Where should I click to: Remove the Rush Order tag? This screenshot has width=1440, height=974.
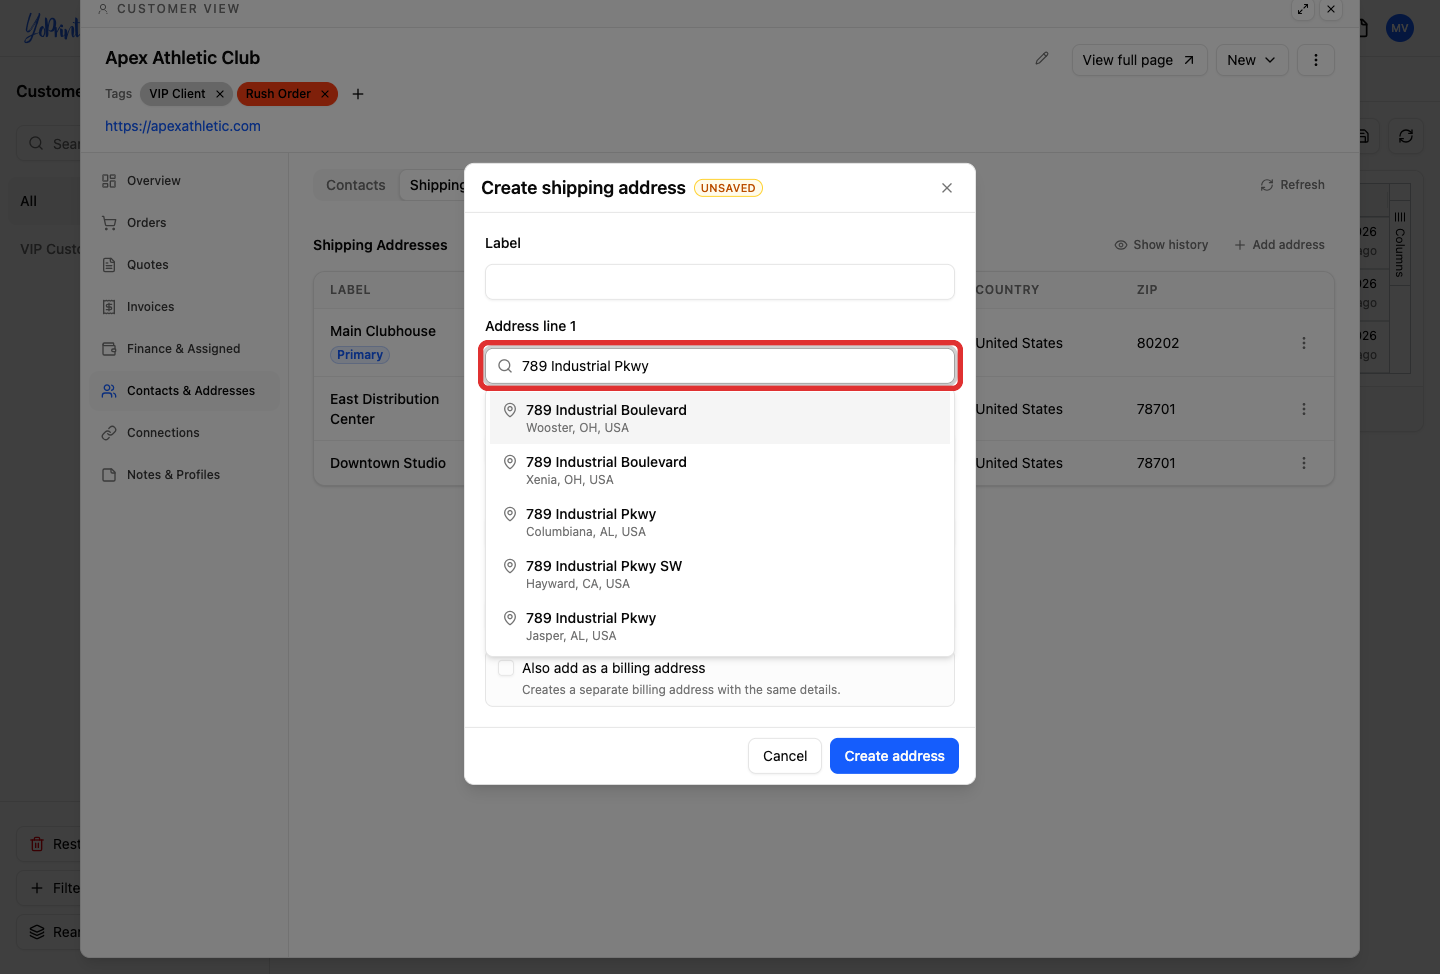coord(325,94)
